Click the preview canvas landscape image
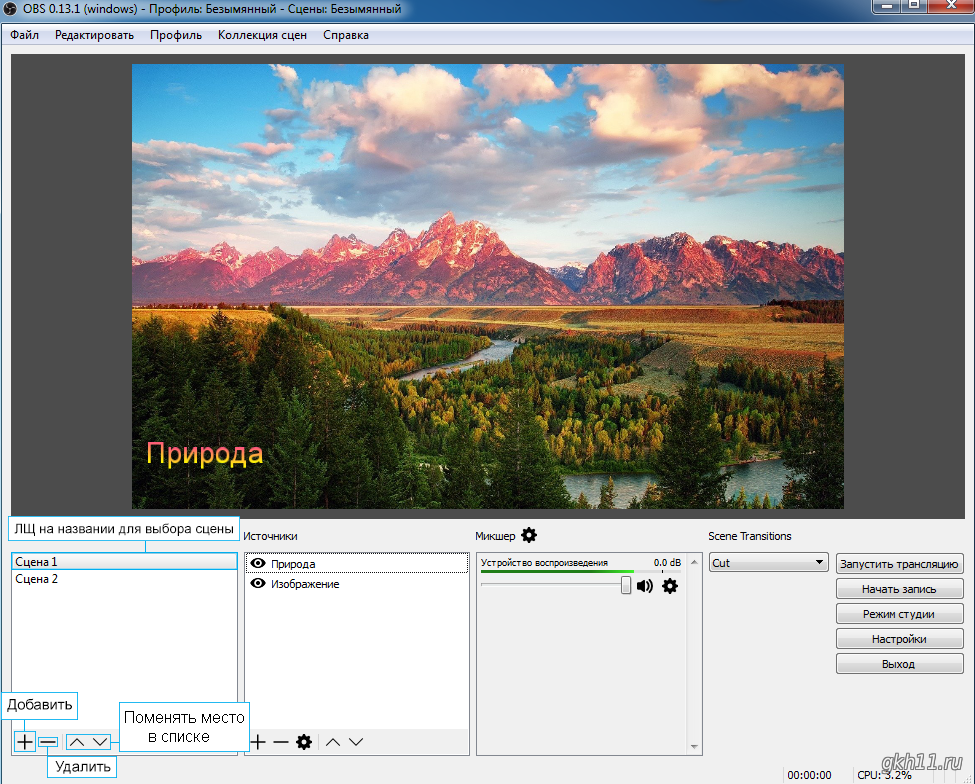The image size is (975, 784). [x=488, y=286]
